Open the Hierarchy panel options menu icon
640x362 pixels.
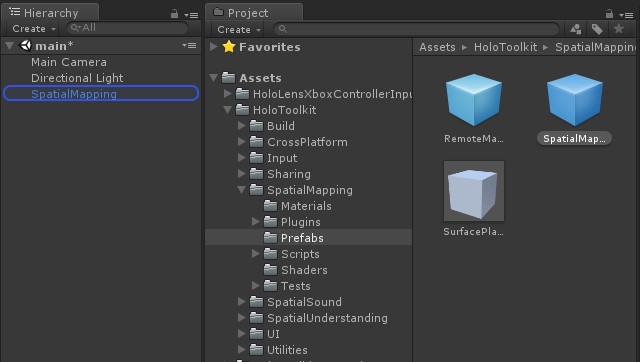point(191,15)
